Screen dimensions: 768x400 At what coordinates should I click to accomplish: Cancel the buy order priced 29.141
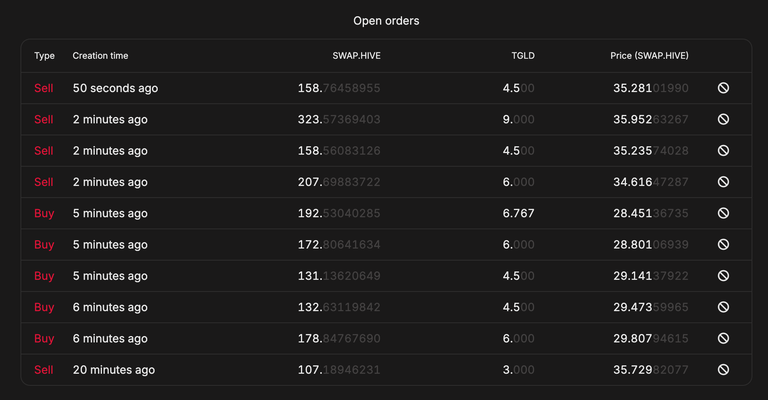click(723, 276)
